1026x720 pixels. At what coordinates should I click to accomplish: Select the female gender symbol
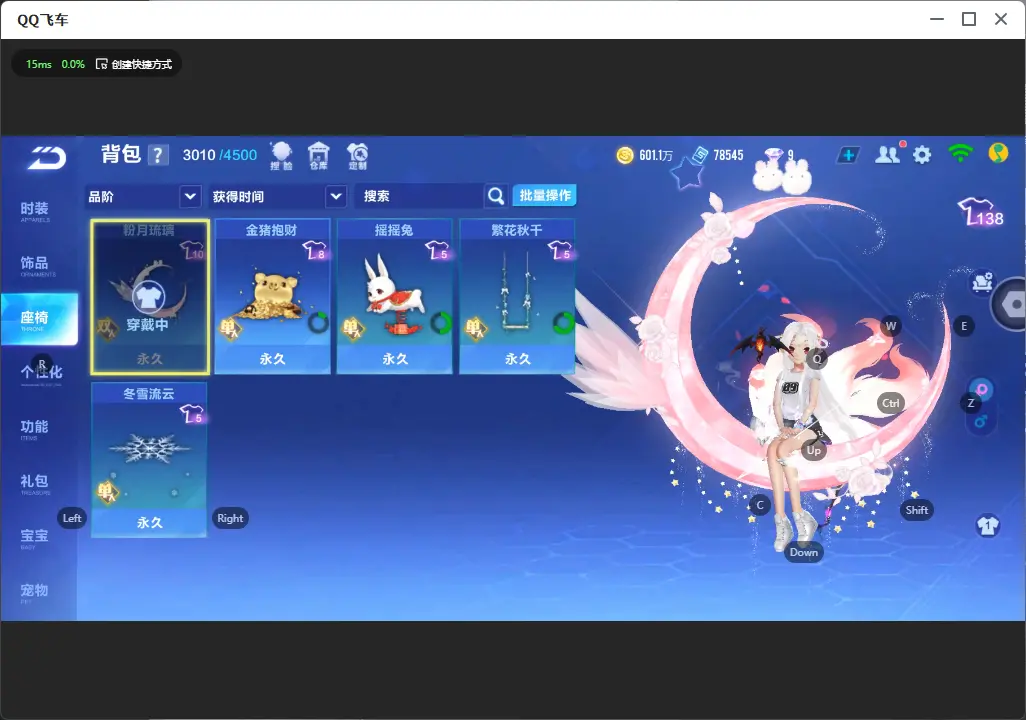(x=981, y=391)
